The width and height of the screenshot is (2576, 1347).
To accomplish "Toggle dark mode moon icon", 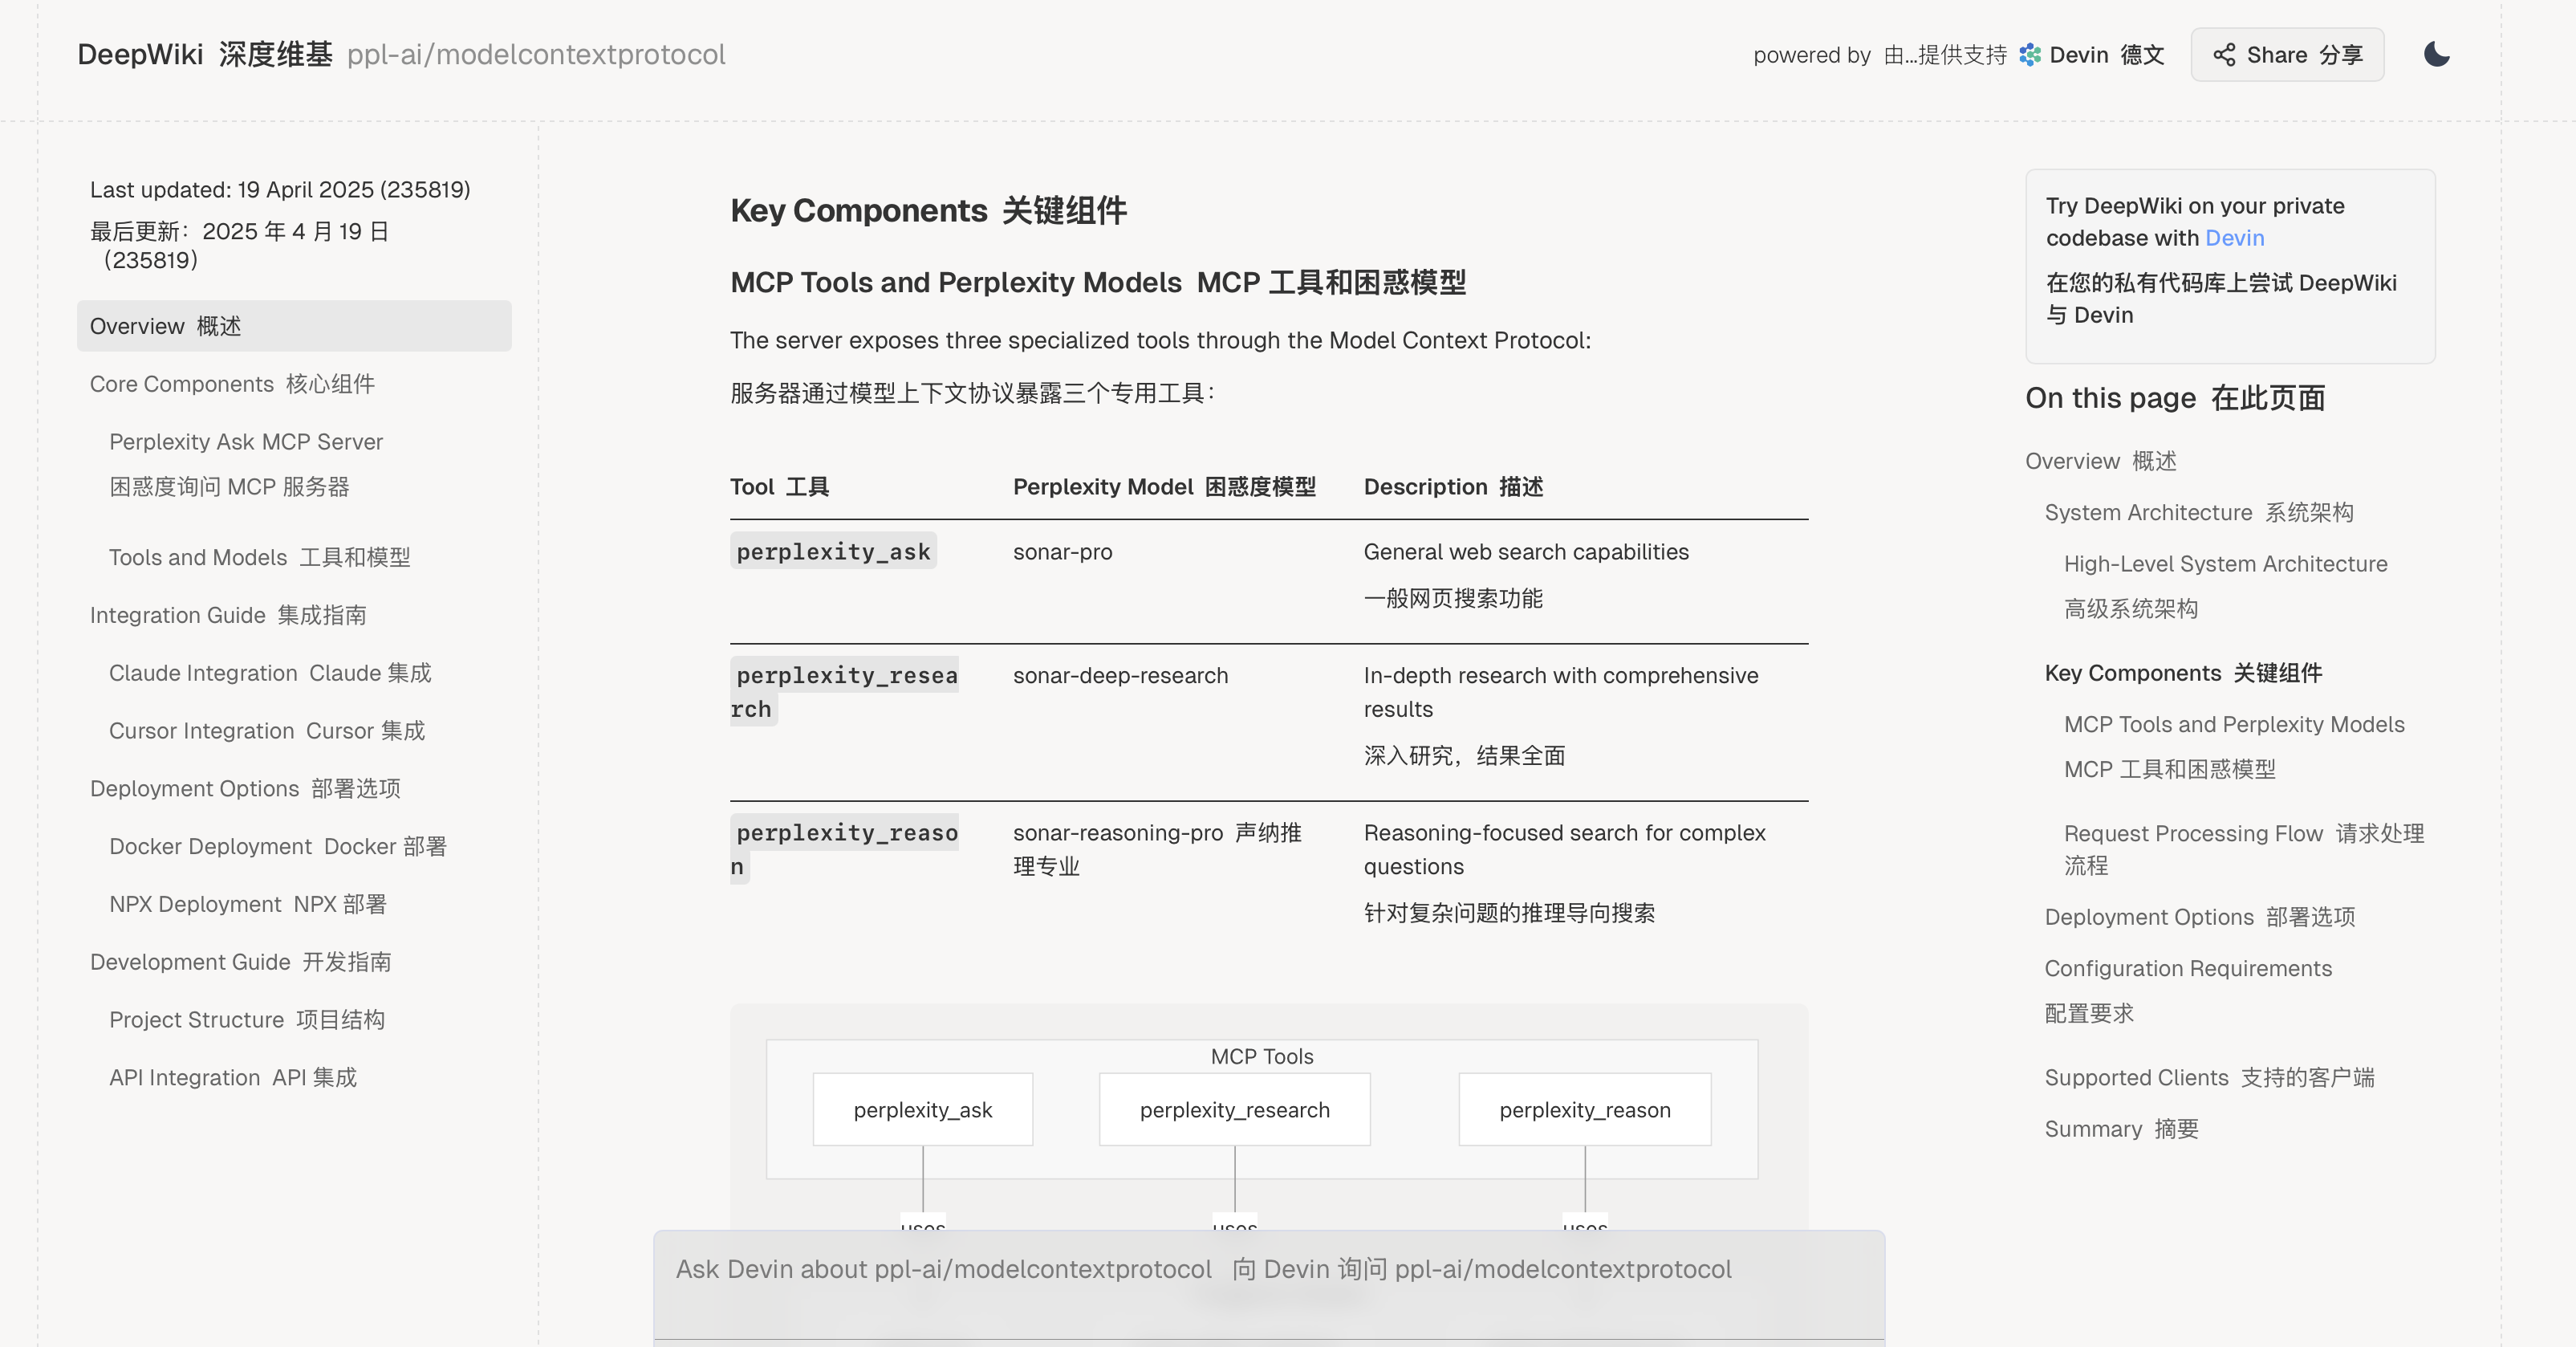I will click(2436, 54).
